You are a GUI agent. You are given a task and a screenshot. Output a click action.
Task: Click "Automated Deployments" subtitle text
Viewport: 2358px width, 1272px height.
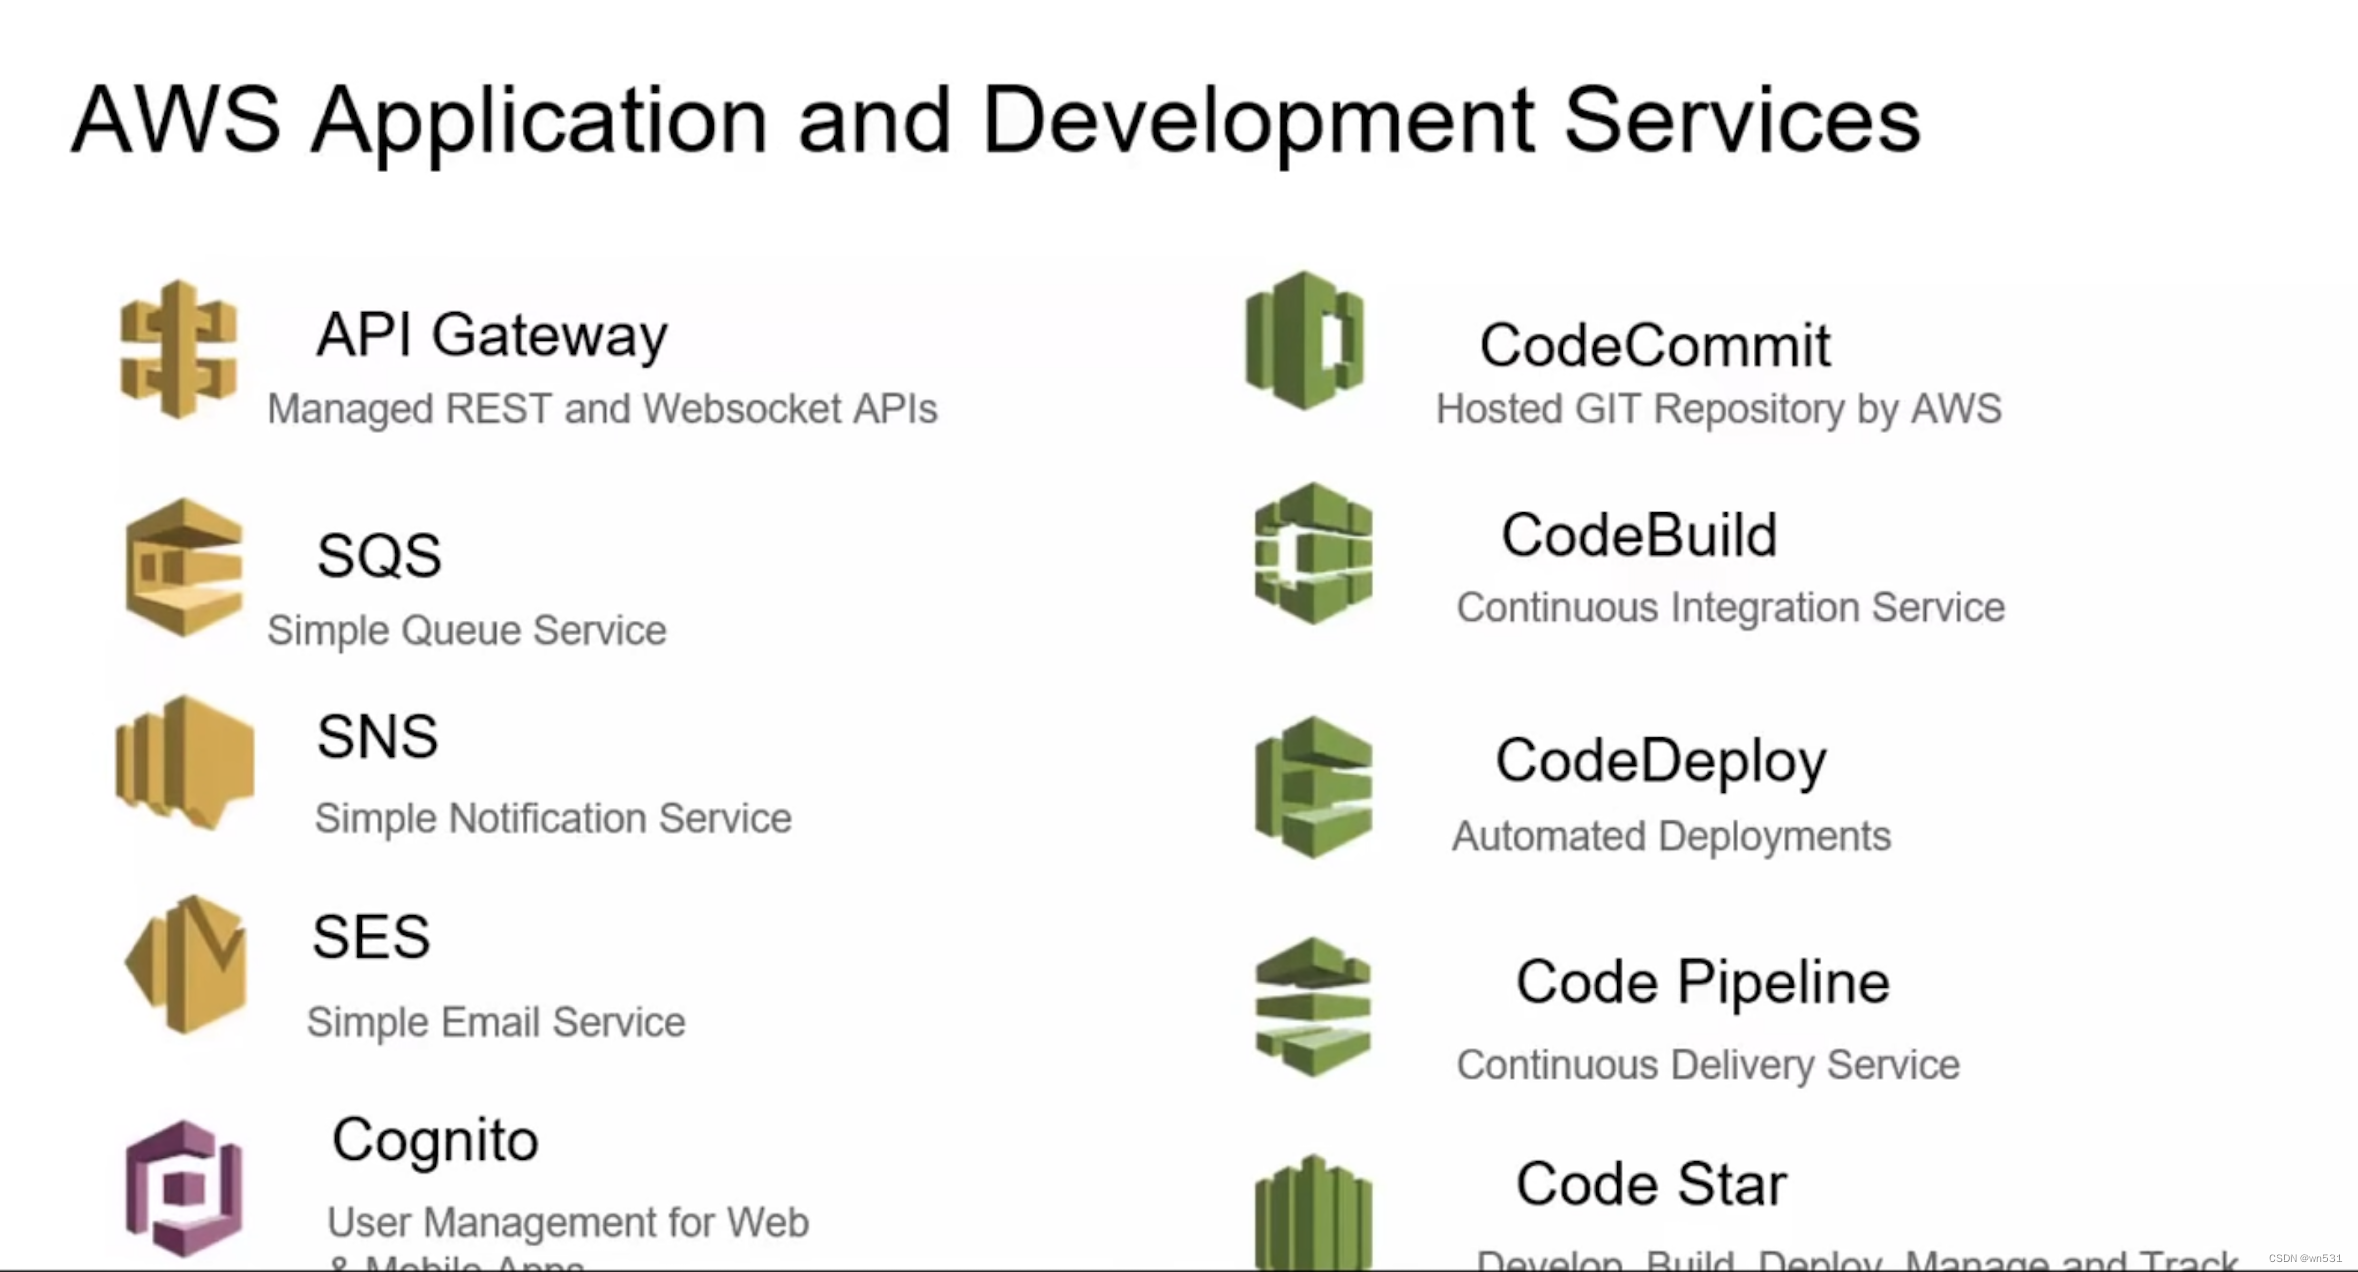click(x=1671, y=836)
